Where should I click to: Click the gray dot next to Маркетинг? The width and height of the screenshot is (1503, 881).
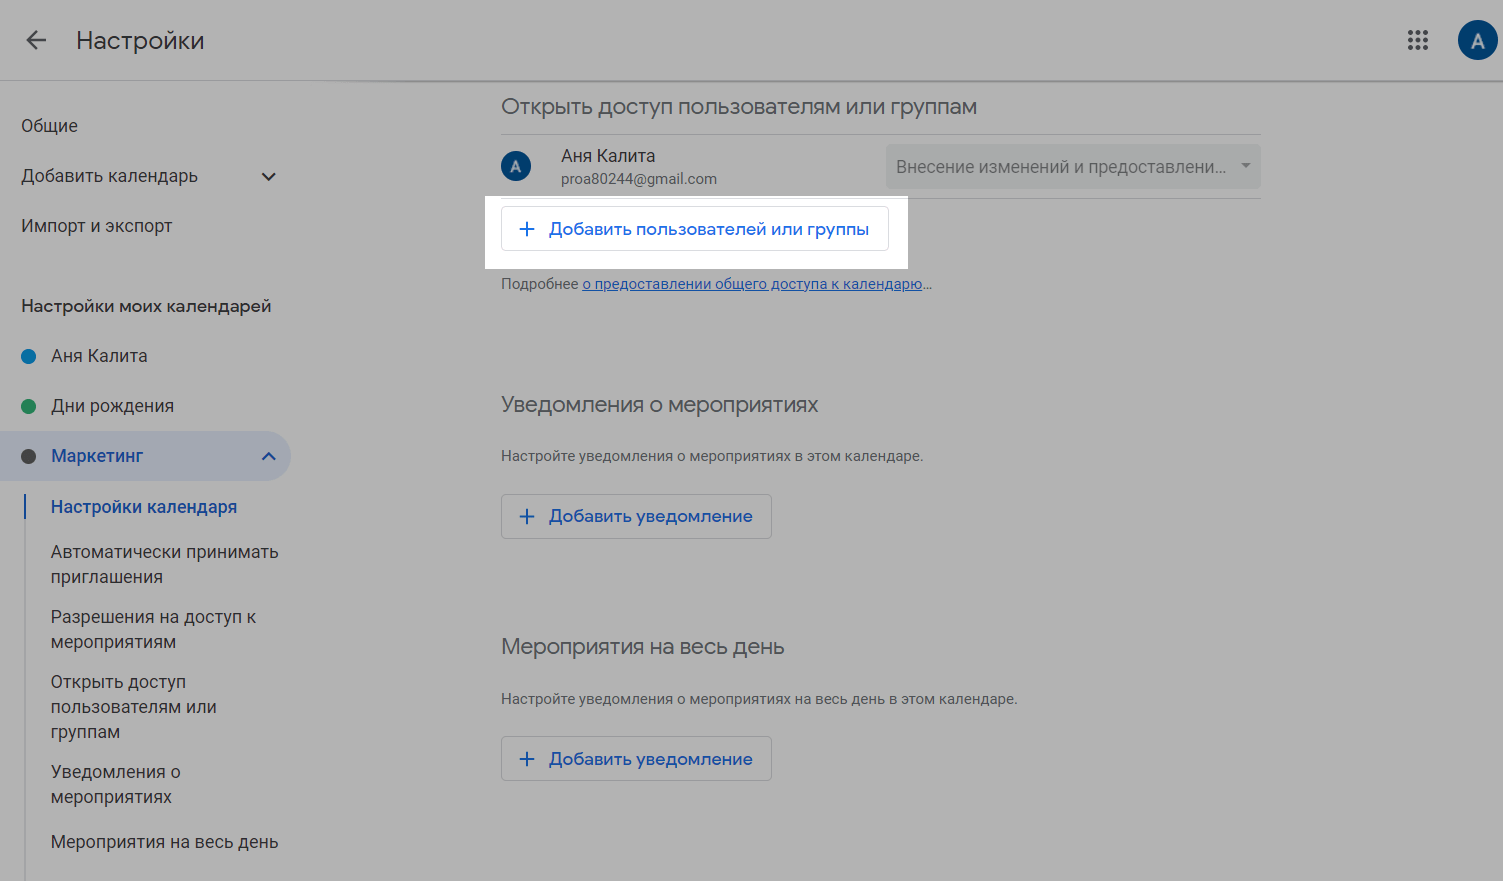[29, 456]
